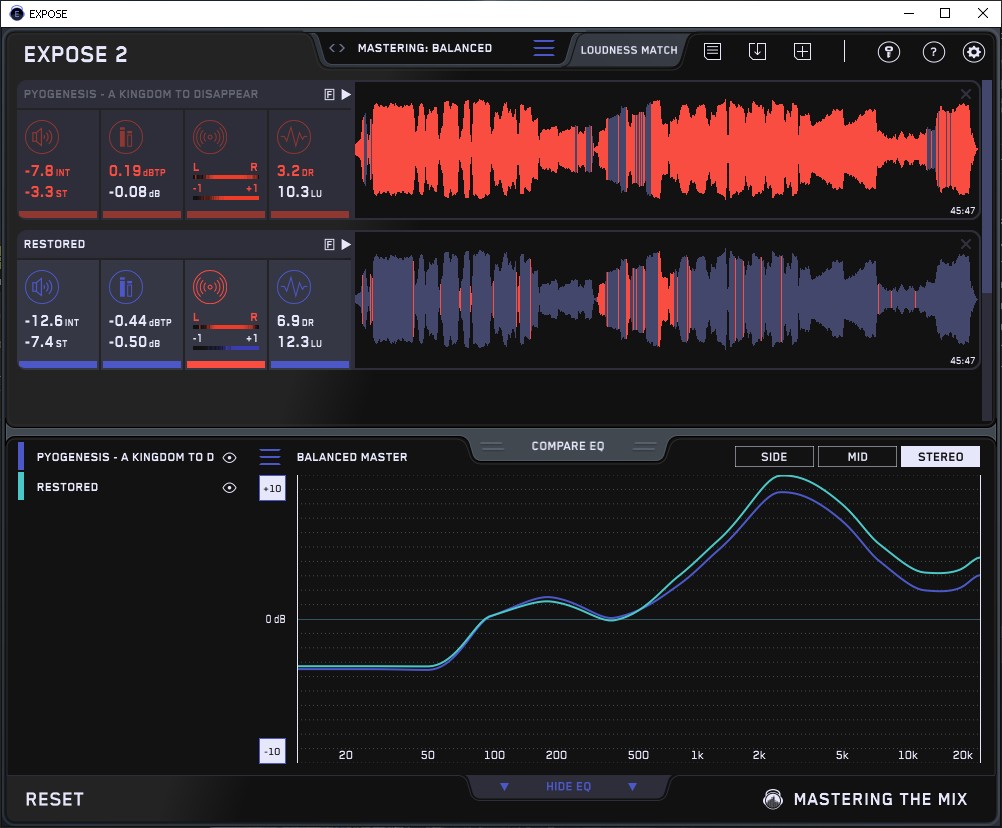
Task: Click the Pyogenesis track waveform
Action: point(667,150)
